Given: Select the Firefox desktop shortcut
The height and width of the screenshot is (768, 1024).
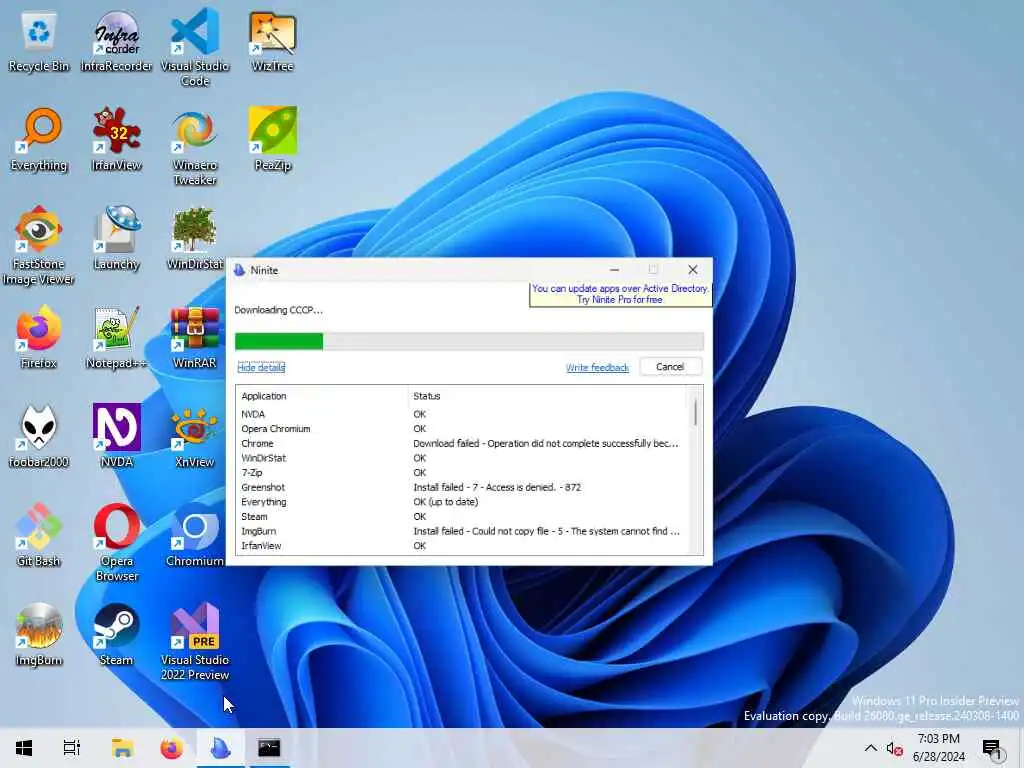Looking at the screenshot, I should [39, 338].
